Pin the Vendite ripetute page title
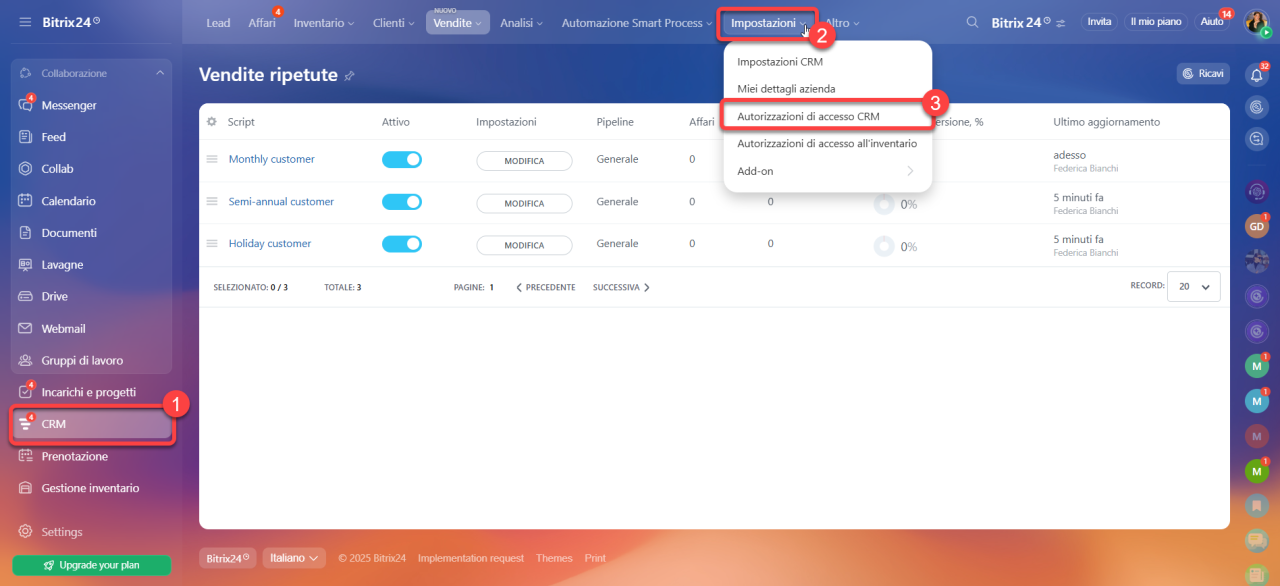 click(x=349, y=76)
